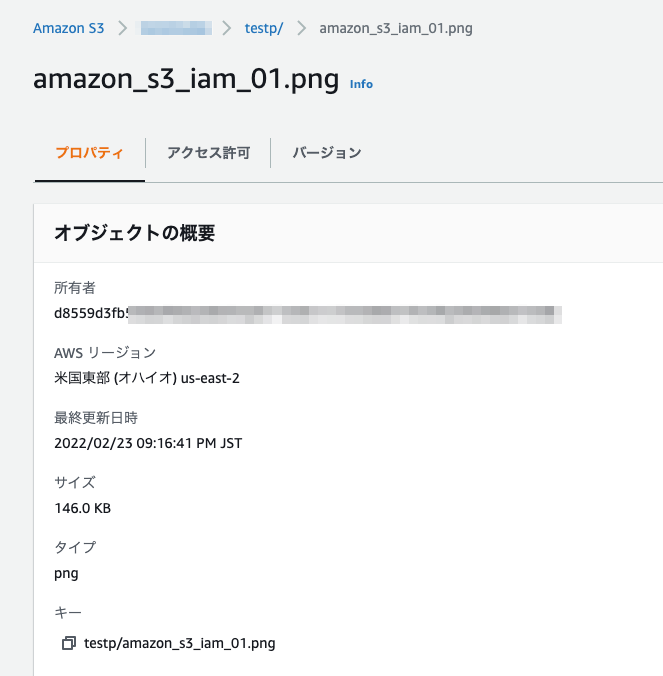Open the testp/ folder breadcrumb

tap(264, 28)
